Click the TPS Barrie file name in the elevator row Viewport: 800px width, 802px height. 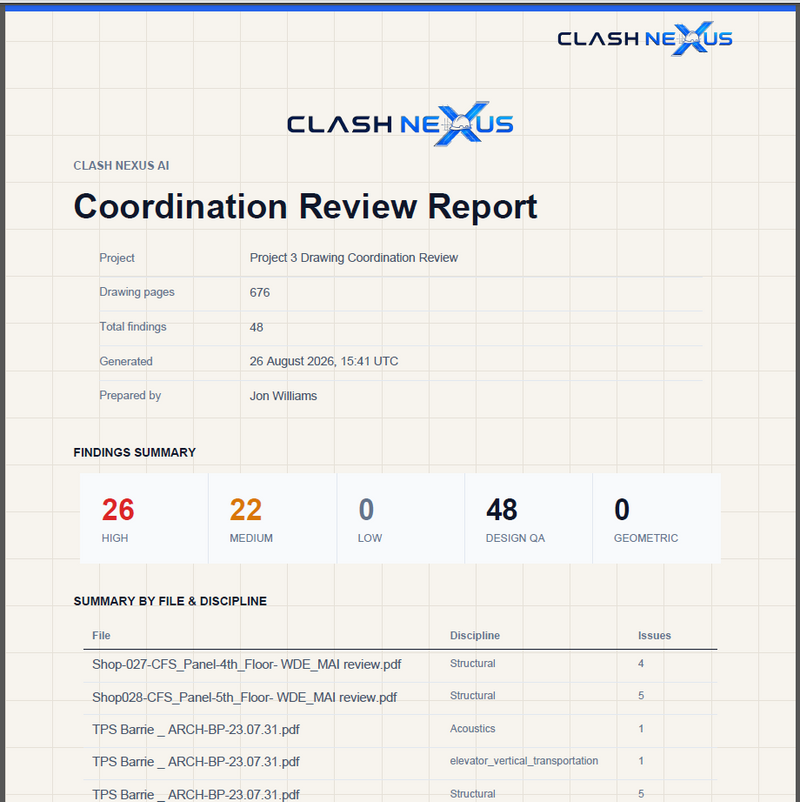point(196,762)
